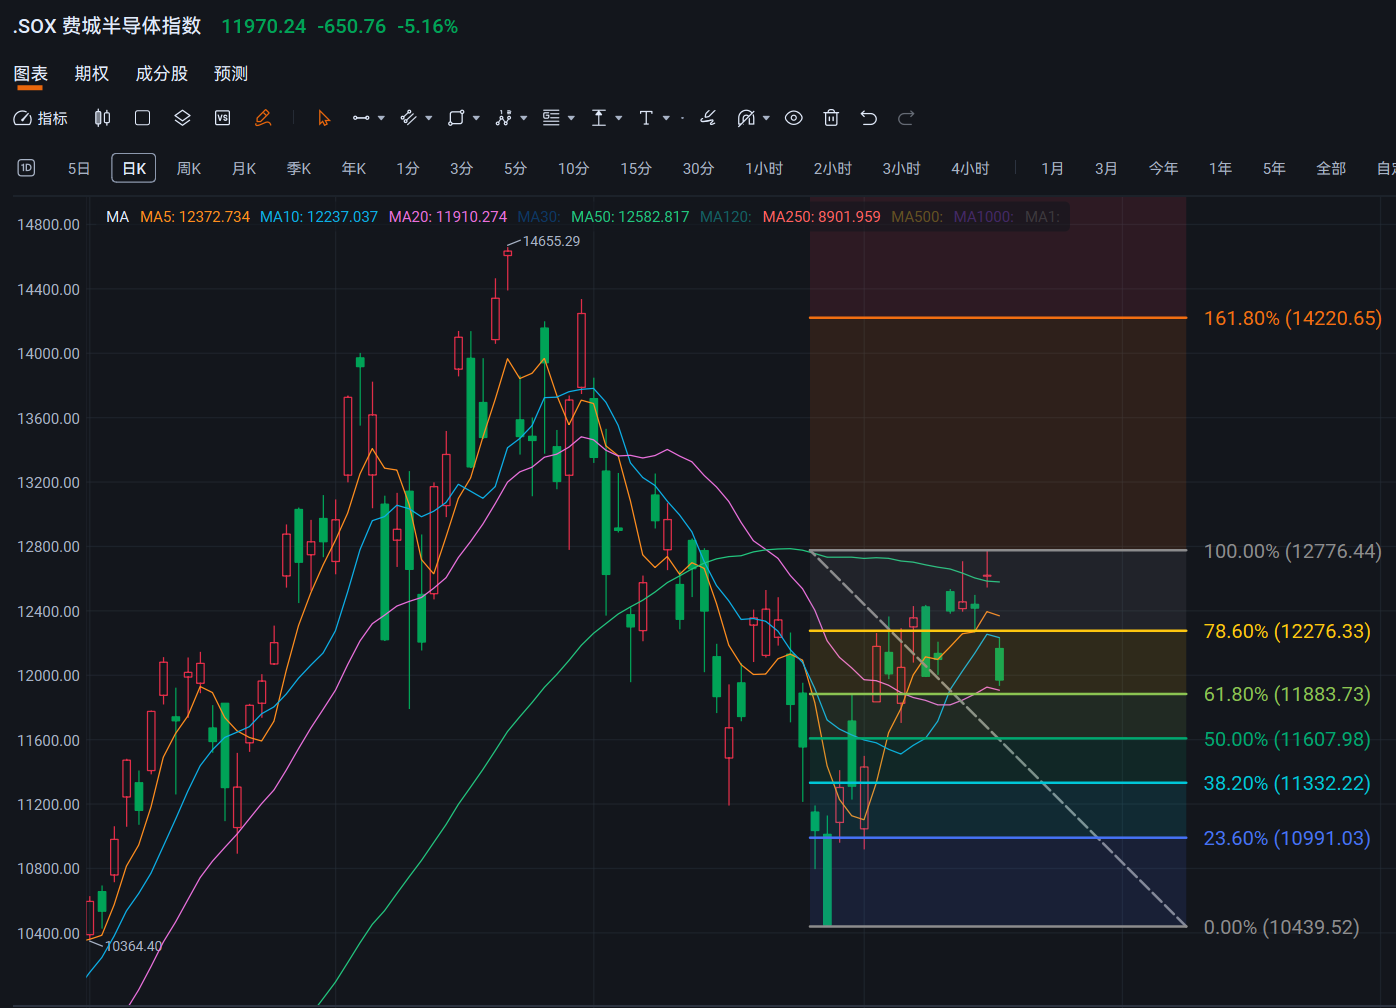Select the 年K yearly period
This screenshot has width=1396, height=1008.
pyautogui.click(x=354, y=168)
